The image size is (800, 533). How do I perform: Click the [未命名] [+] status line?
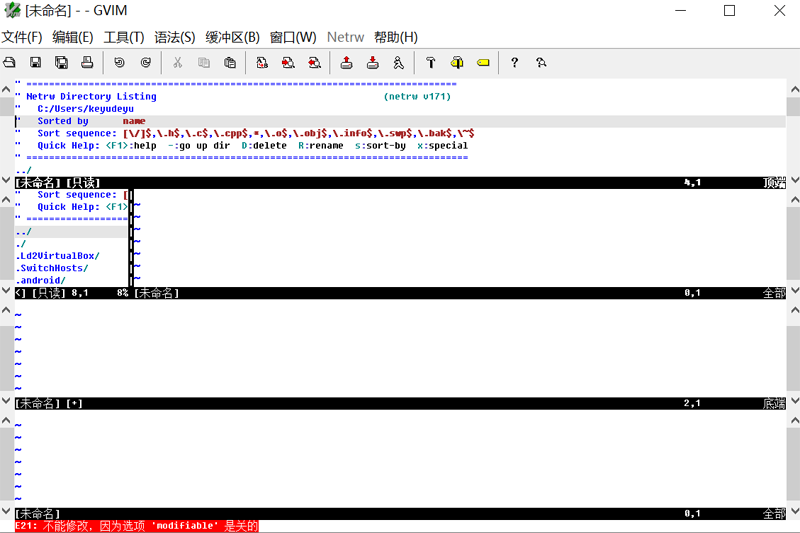(x=400, y=403)
